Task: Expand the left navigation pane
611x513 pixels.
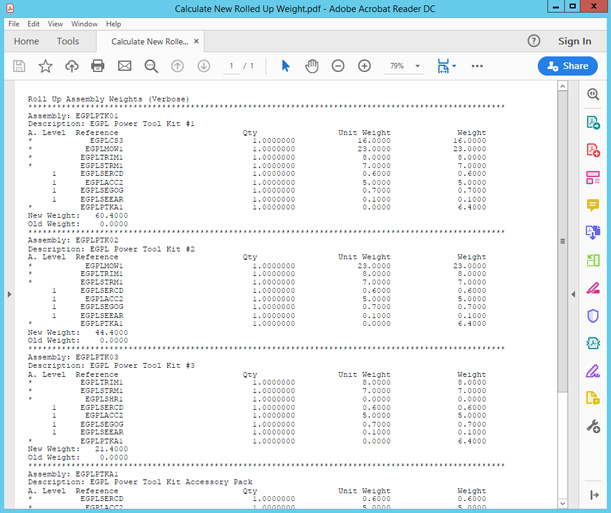Action: click(x=9, y=294)
